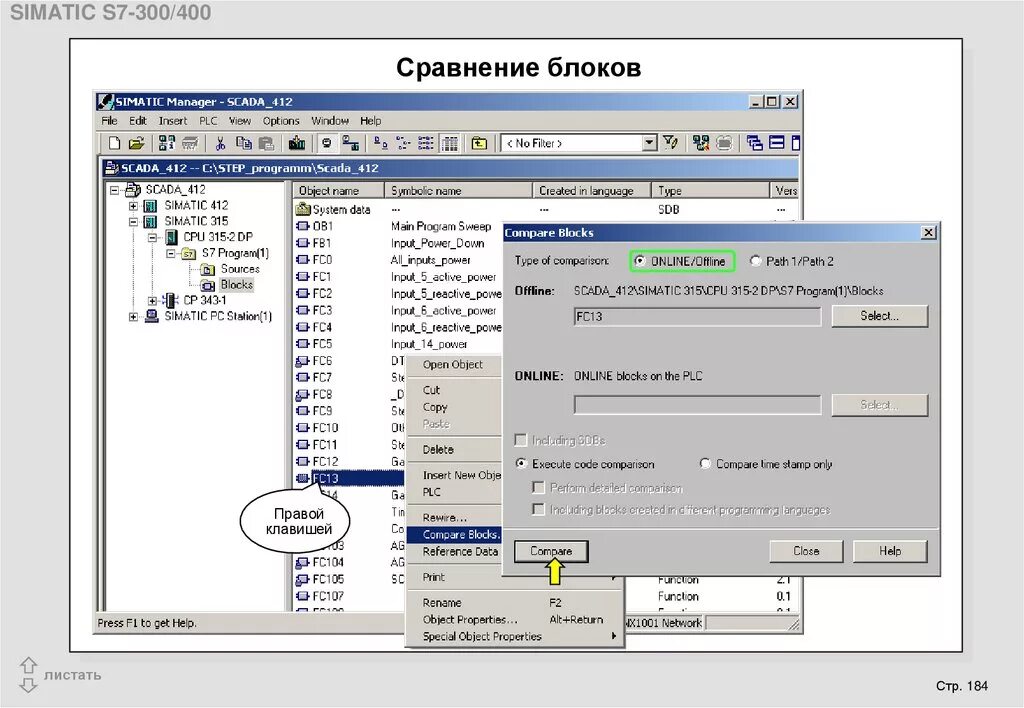
Task: Click the Open project folder icon
Action: point(136,143)
